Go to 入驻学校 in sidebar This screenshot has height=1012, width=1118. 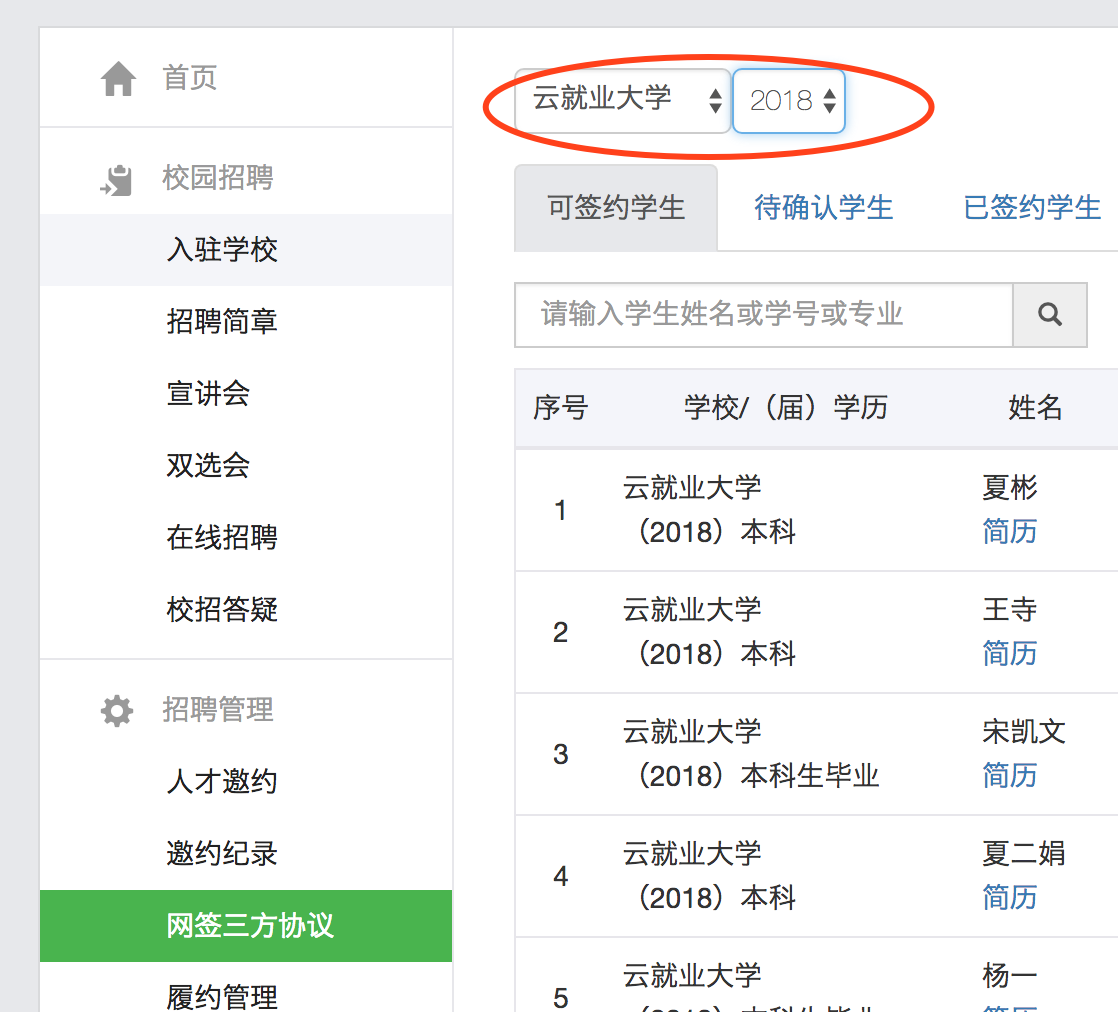222,250
